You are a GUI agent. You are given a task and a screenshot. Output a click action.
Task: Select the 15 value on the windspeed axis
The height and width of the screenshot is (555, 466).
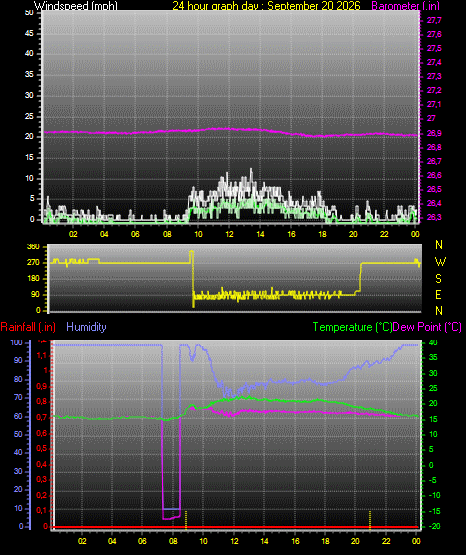point(29,158)
